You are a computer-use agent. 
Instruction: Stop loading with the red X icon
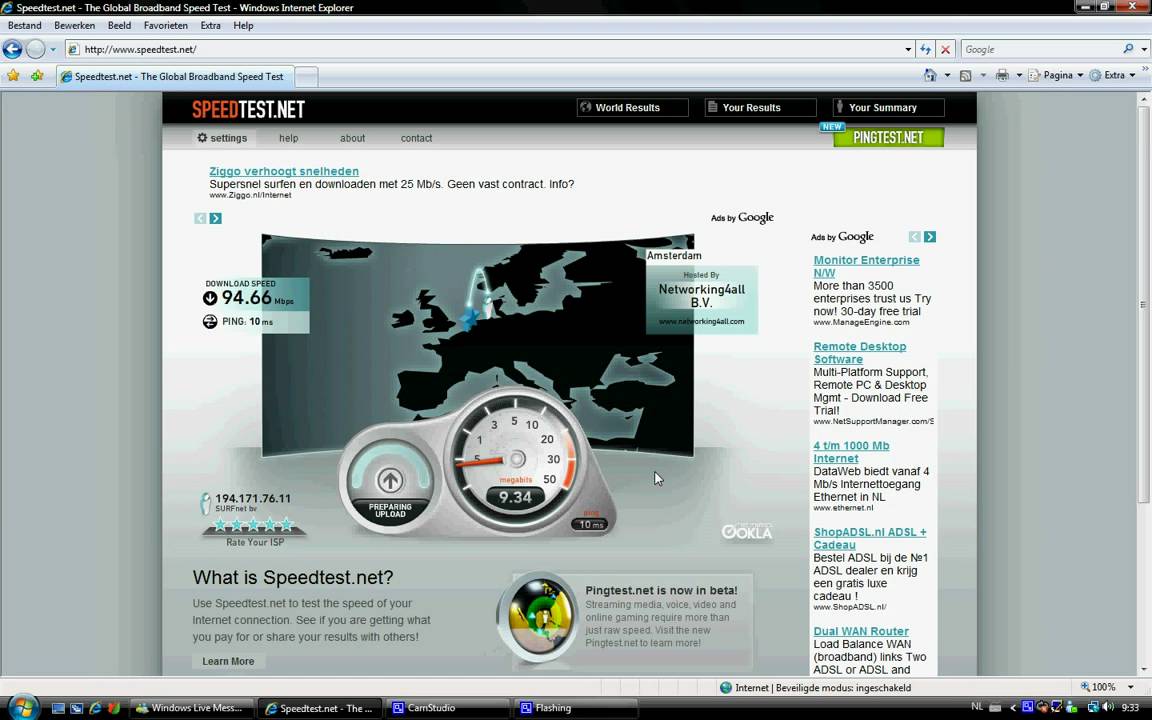(x=946, y=49)
